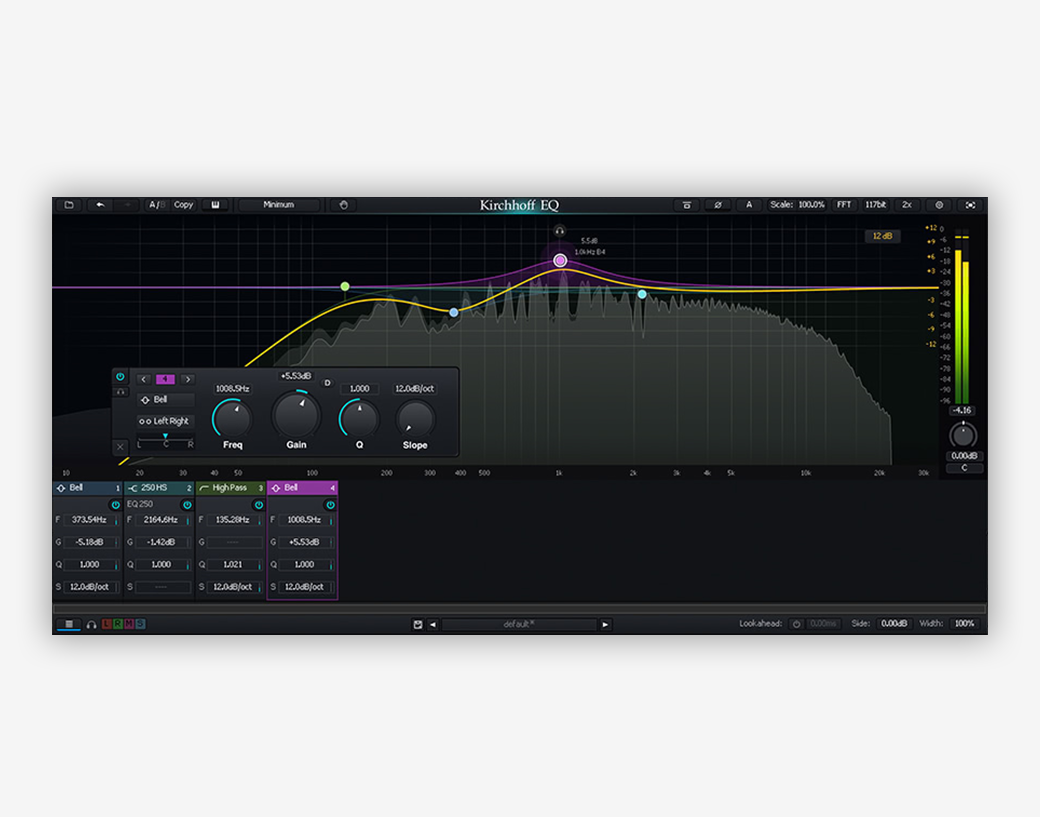The width and height of the screenshot is (1040, 817).
Task: Open the FFT analyzer options
Action: tap(844, 205)
